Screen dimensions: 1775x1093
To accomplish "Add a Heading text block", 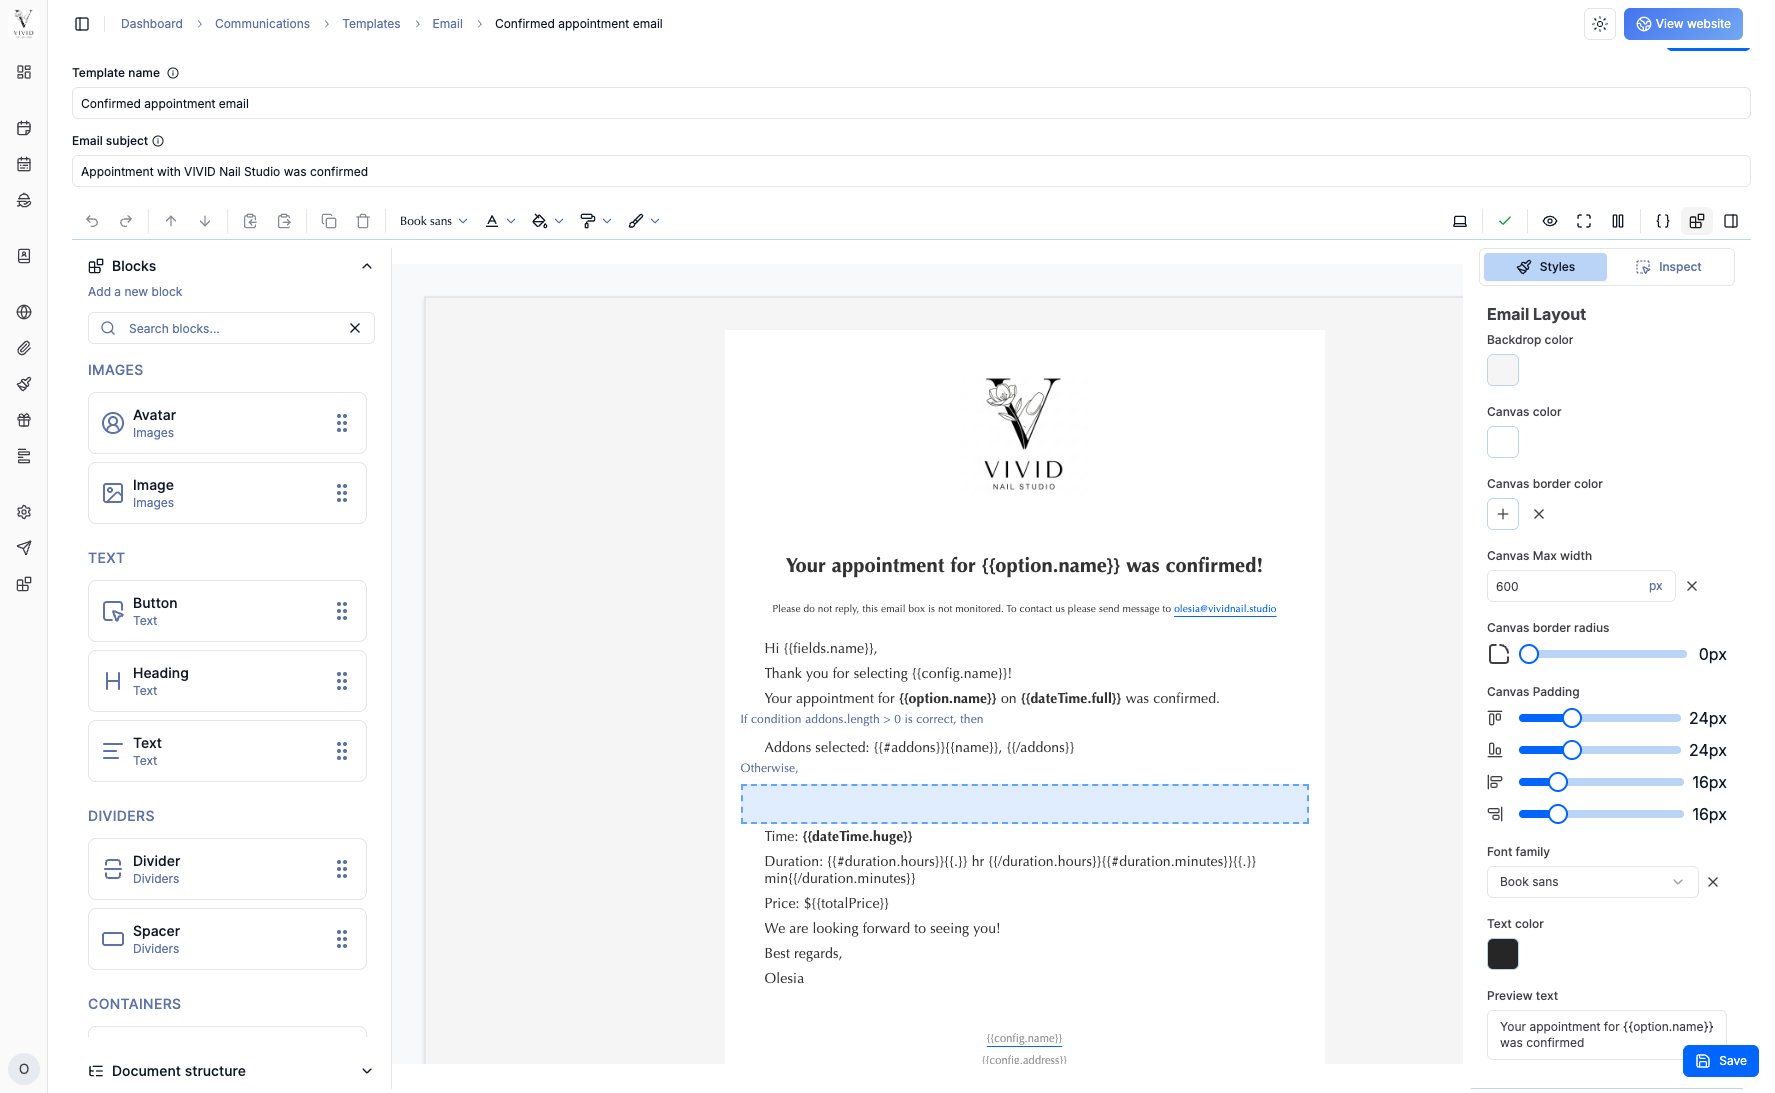I will coord(227,681).
